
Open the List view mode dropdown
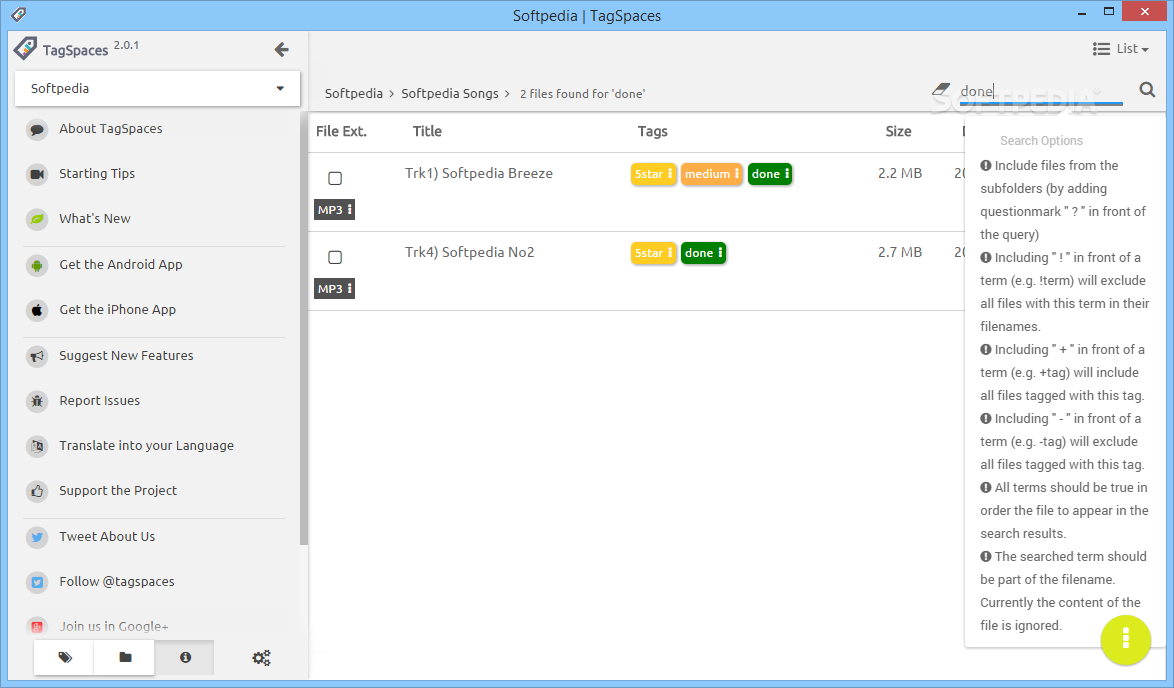point(1121,49)
